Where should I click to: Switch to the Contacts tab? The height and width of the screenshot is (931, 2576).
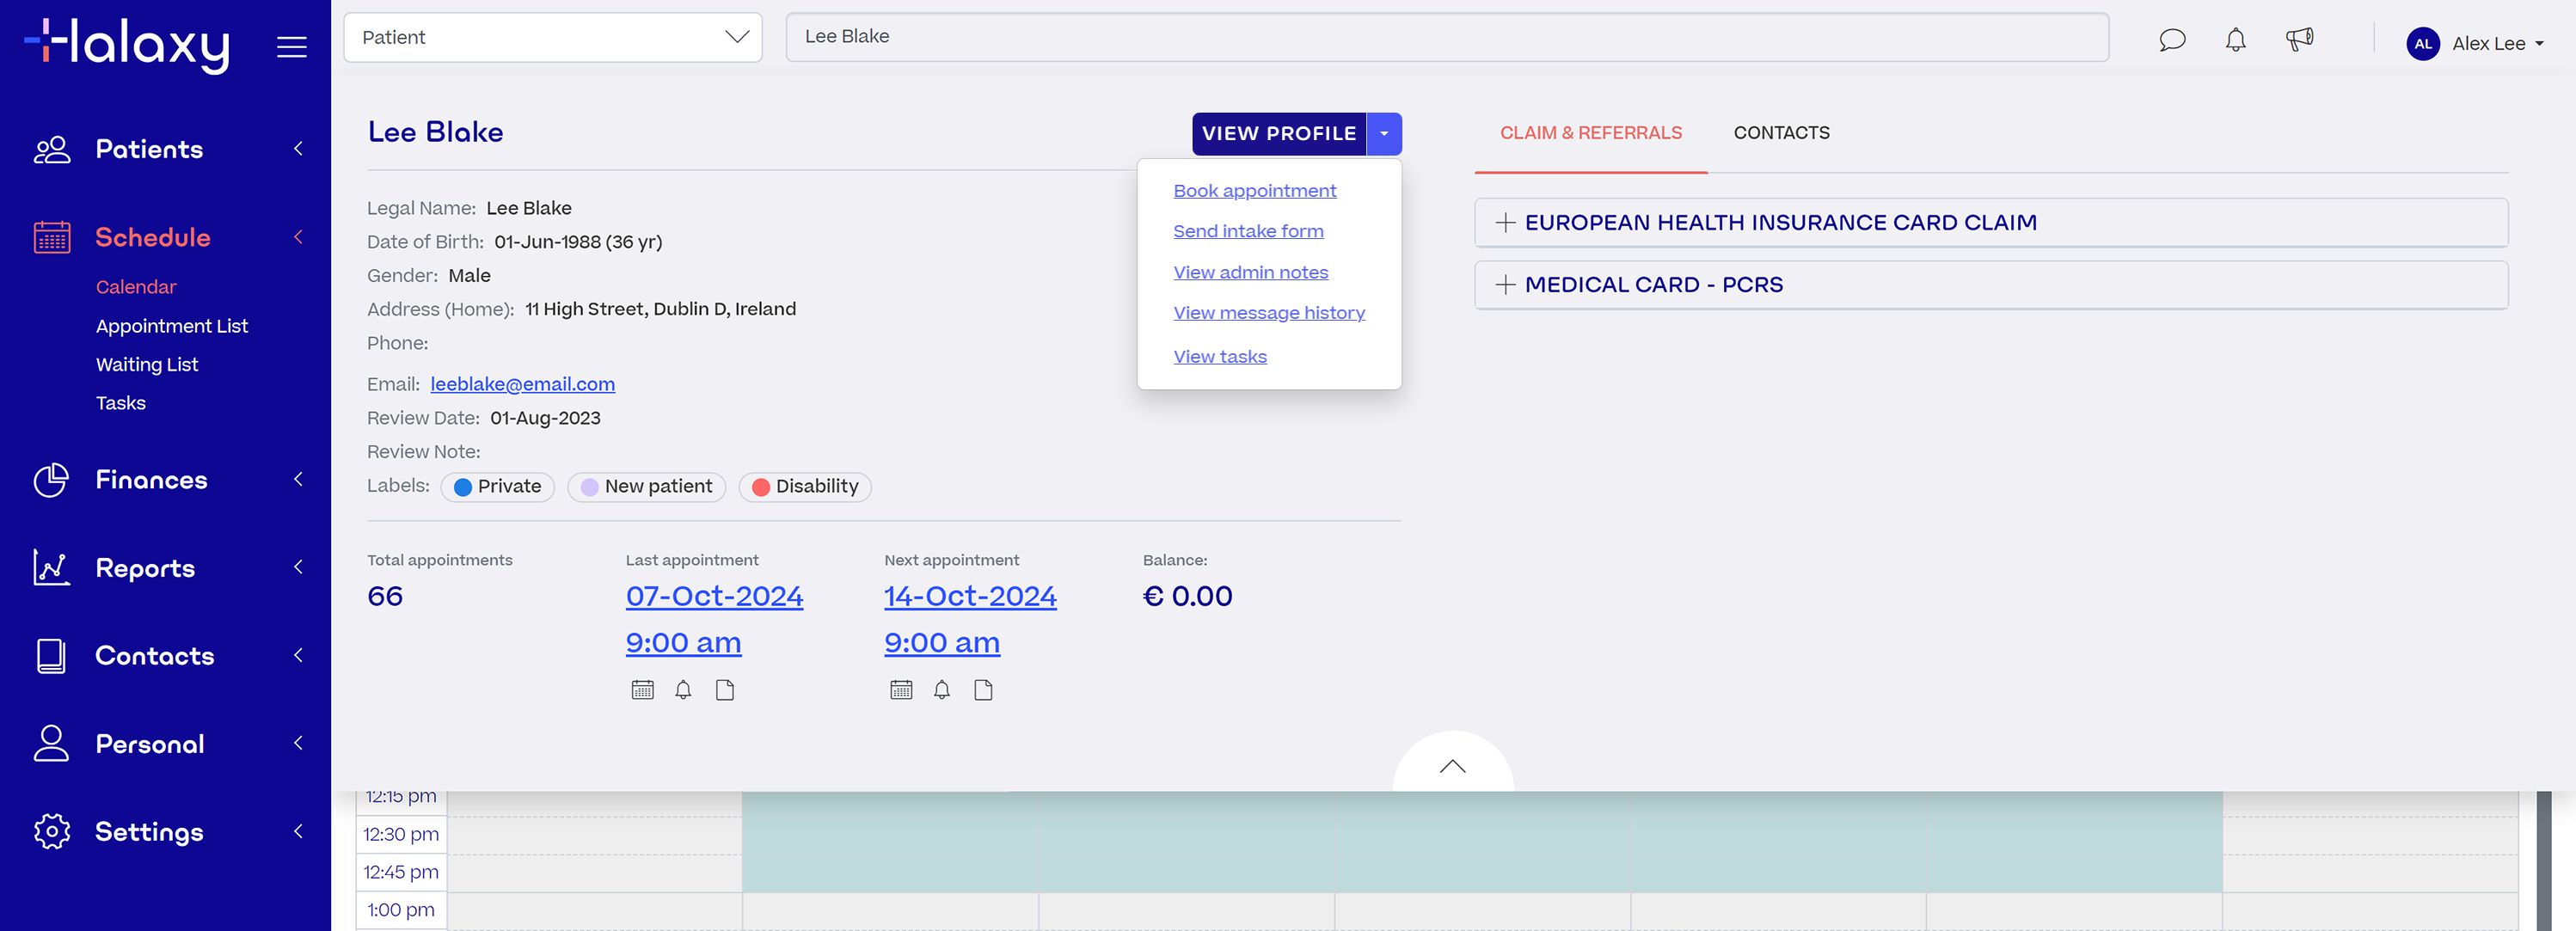pos(1781,133)
